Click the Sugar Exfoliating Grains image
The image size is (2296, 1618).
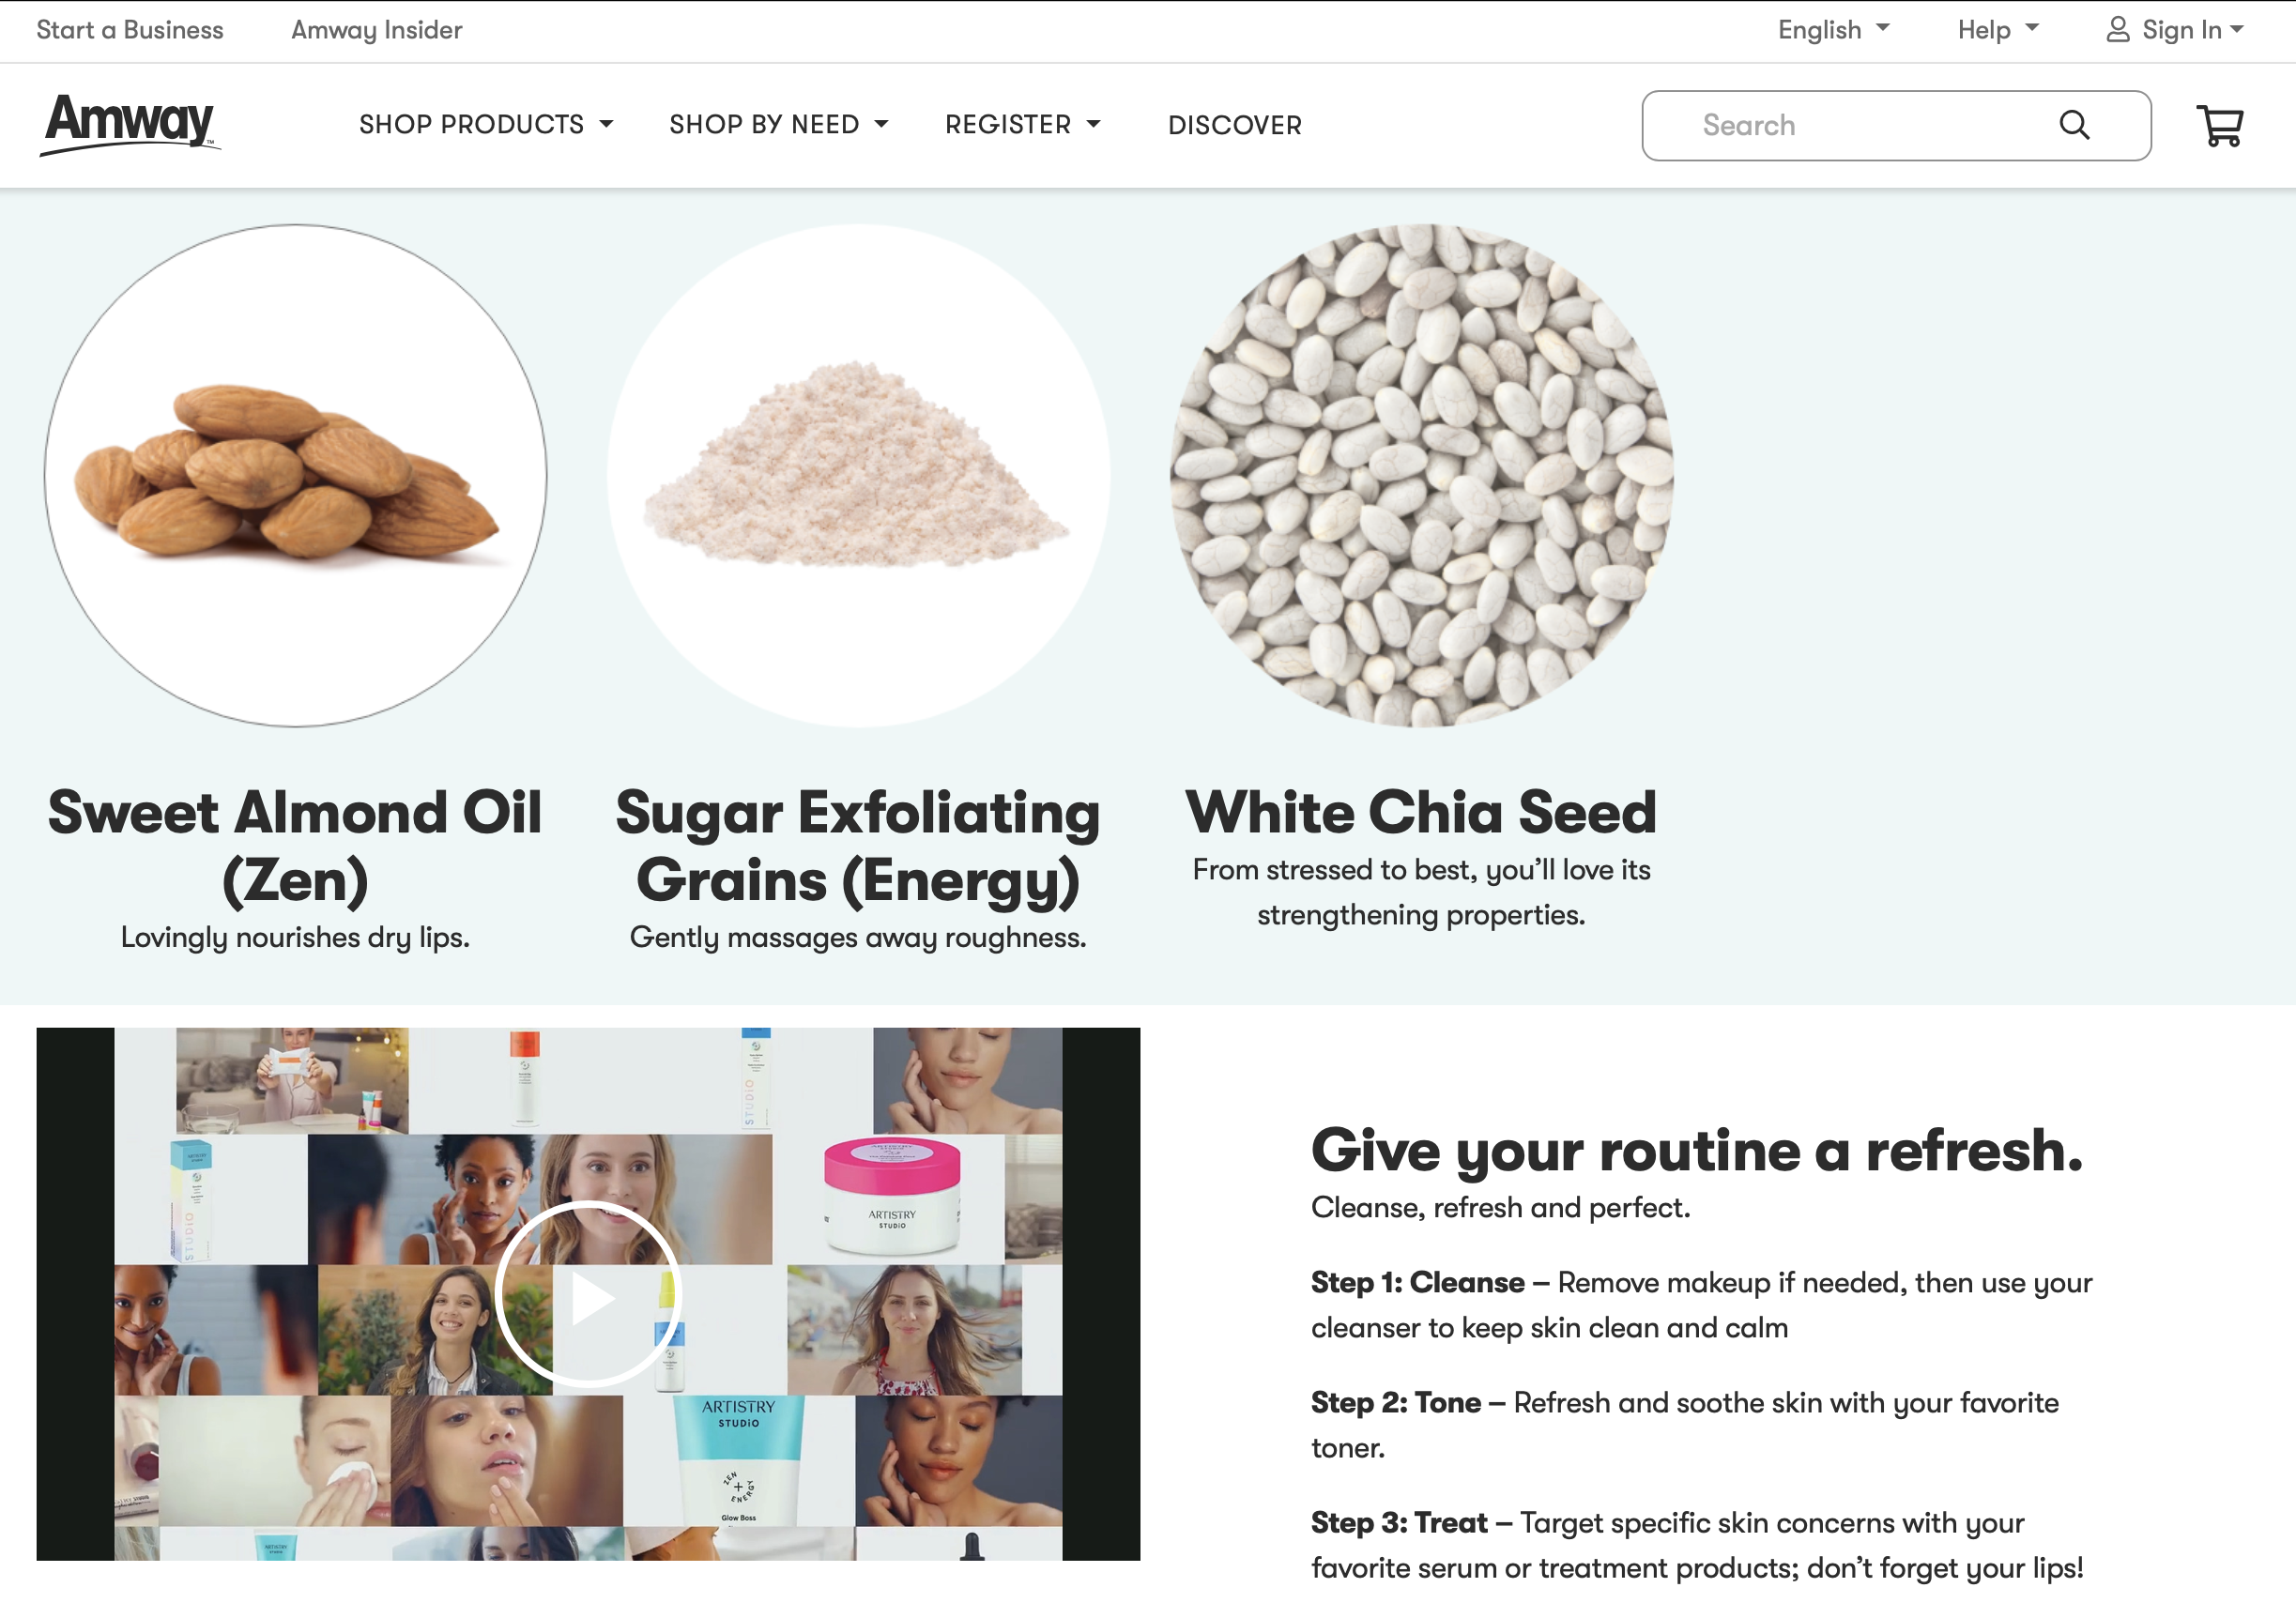pyautogui.click(x=858, y=475)
